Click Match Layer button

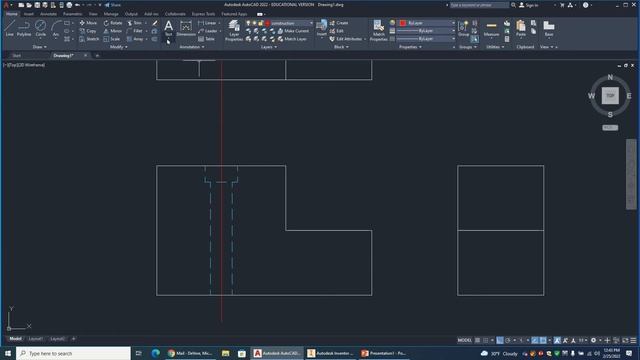coord(292,39)
